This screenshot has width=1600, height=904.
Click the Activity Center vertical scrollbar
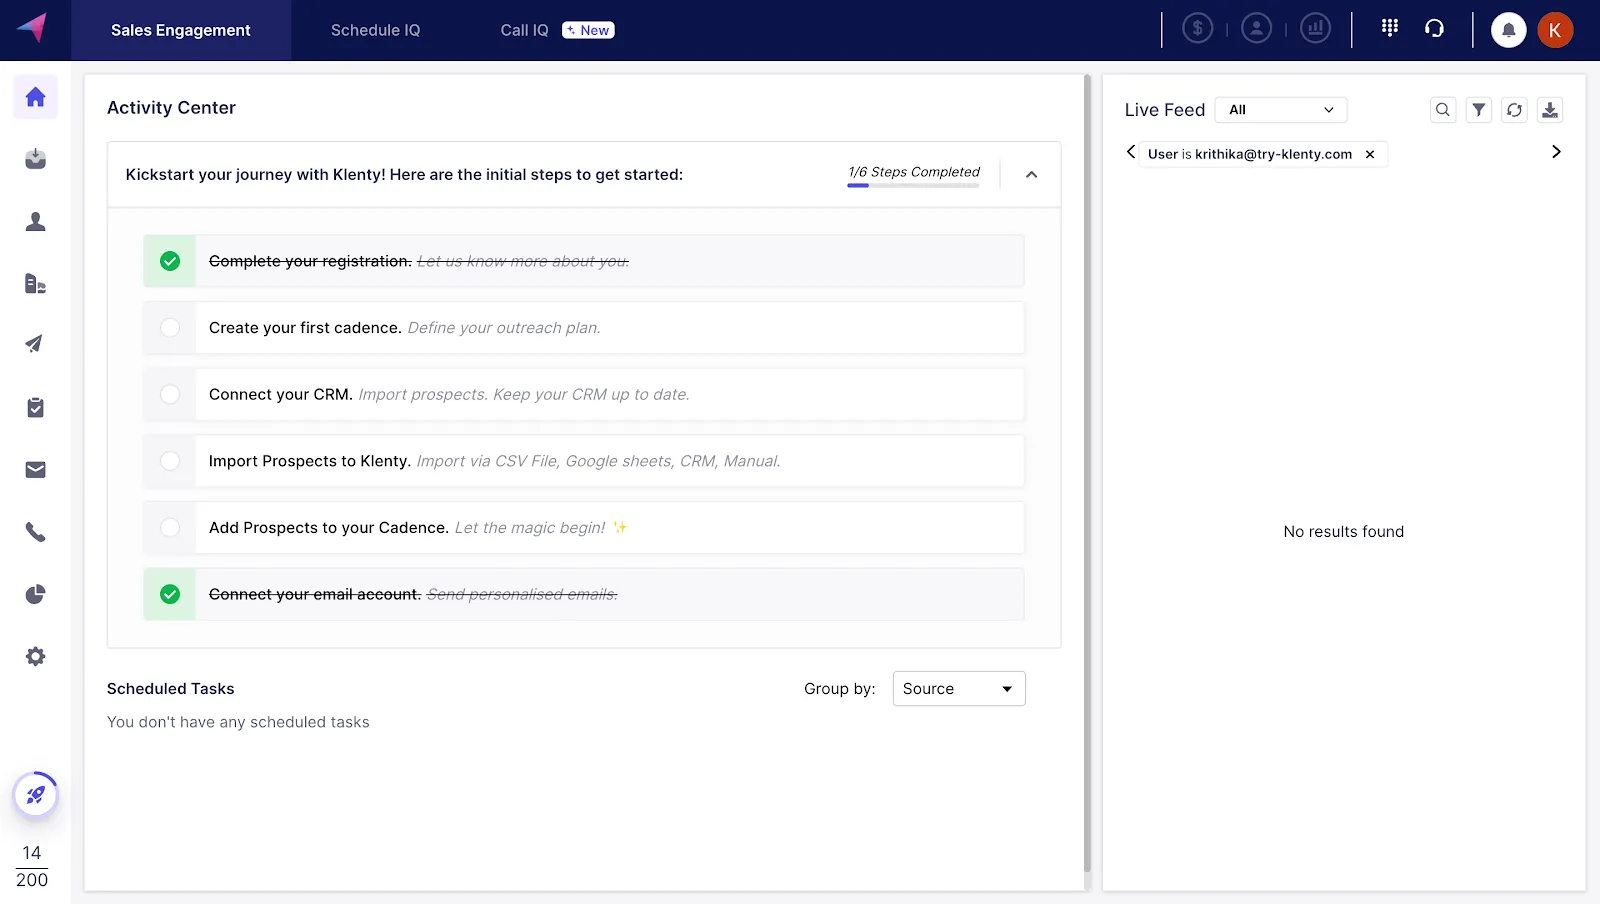pos(1088,474)
